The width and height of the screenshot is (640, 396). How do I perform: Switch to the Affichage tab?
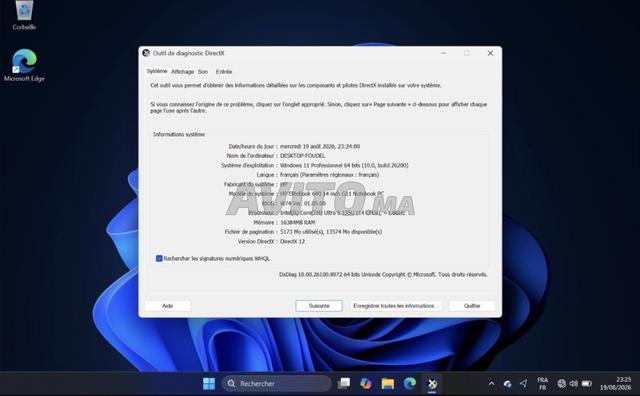(x=182, y=72)
